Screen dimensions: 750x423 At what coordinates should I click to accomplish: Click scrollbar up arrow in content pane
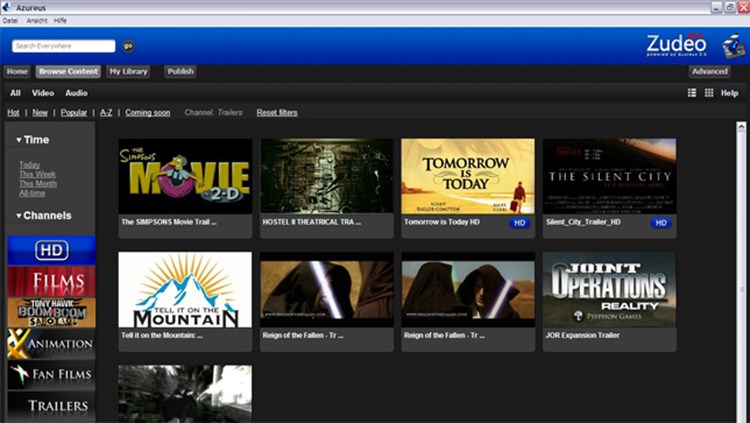click(741, 126)
